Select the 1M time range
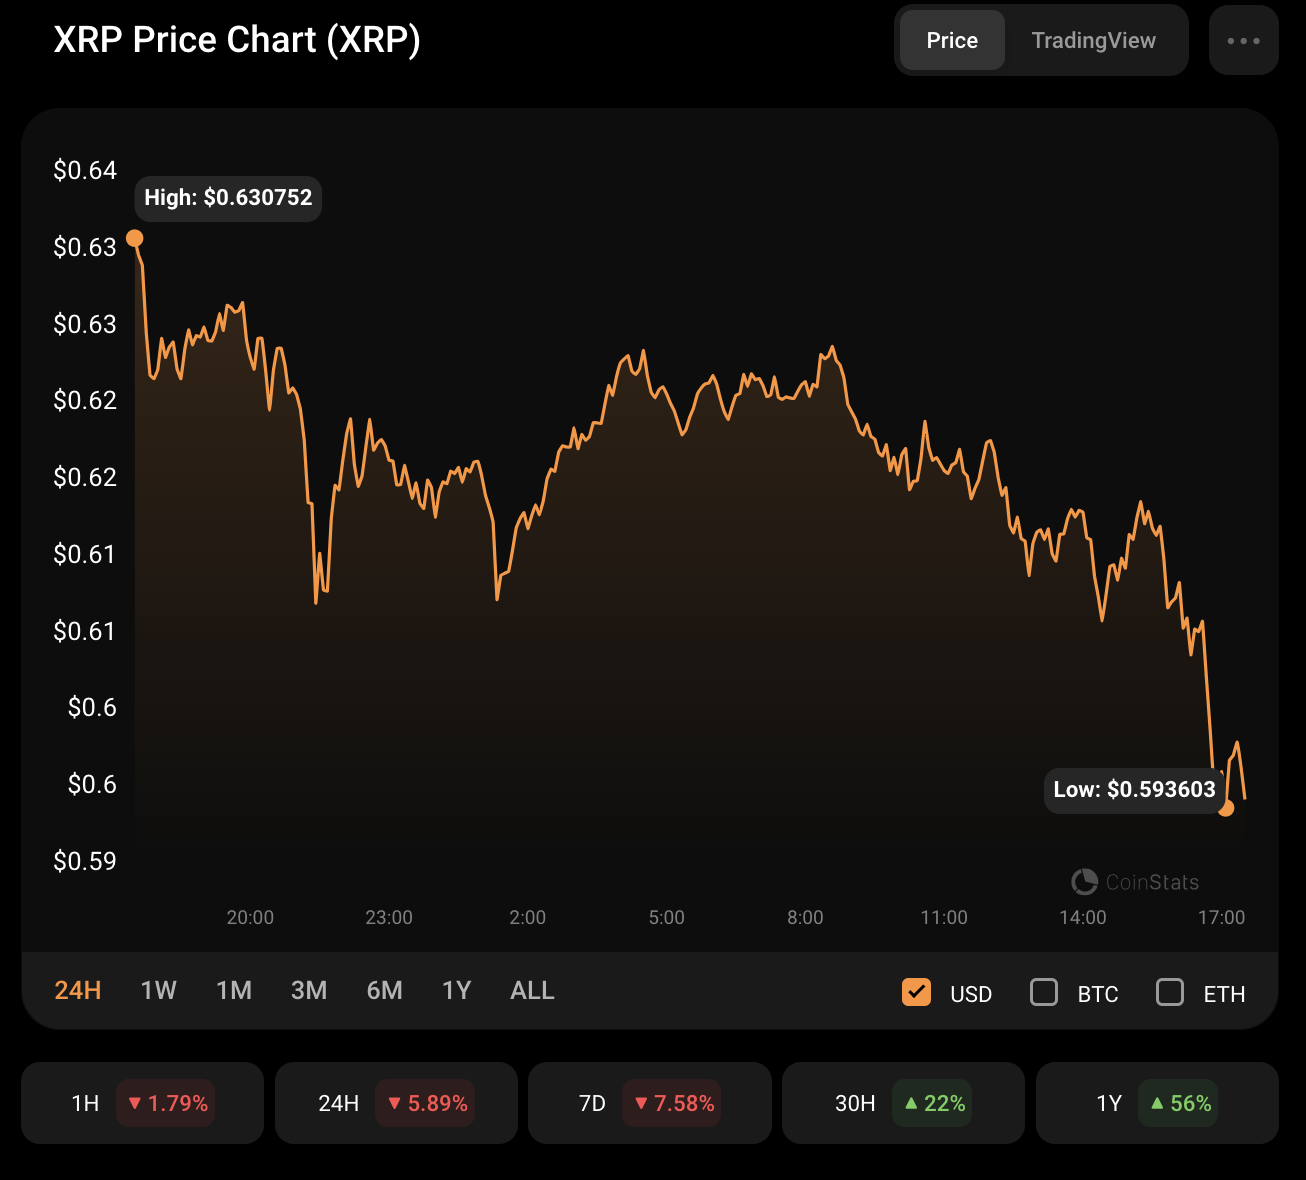This screenshot has width=1306, height=1180. [234, 991]
